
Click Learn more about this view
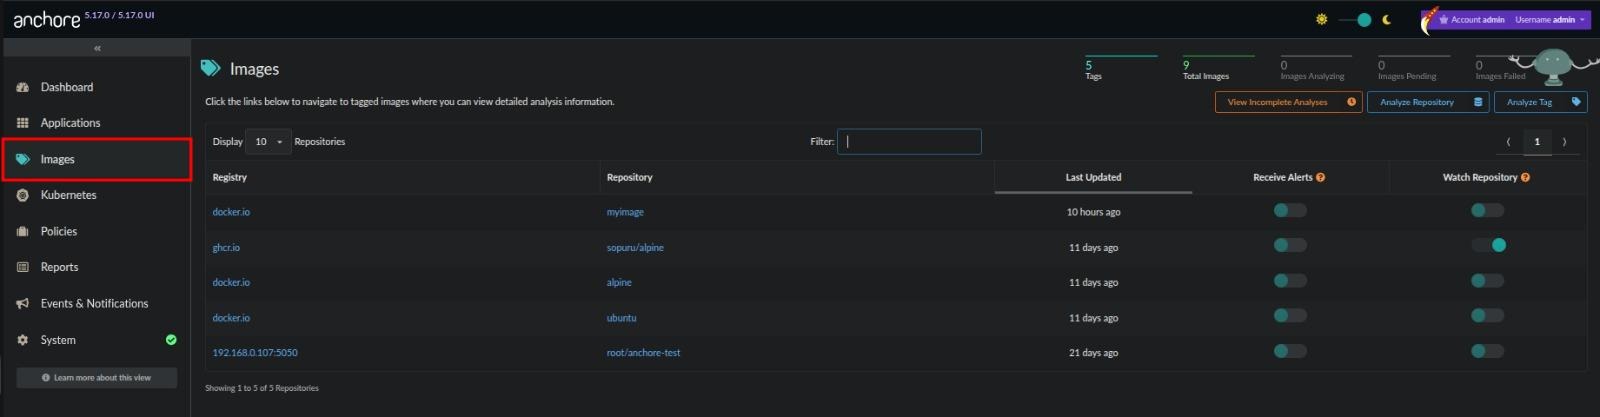pos(97,378)
